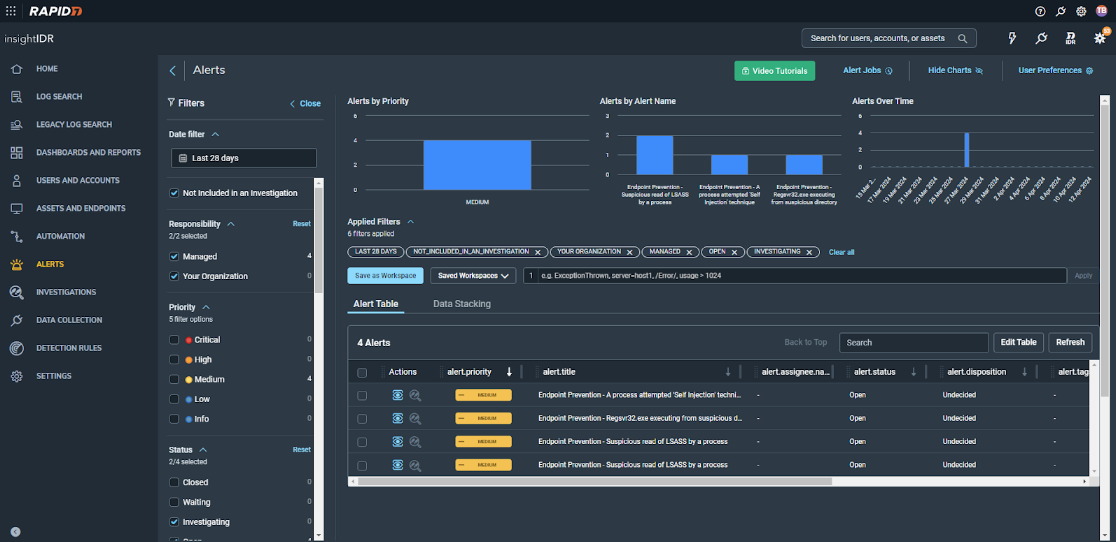Switch to the Data Stacking tab
The image size is (1116, 542).
tap(461, 304)
